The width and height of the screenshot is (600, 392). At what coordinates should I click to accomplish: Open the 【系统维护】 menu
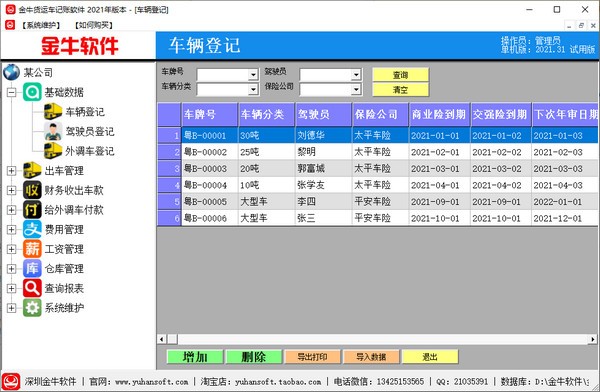pos(41,25)
